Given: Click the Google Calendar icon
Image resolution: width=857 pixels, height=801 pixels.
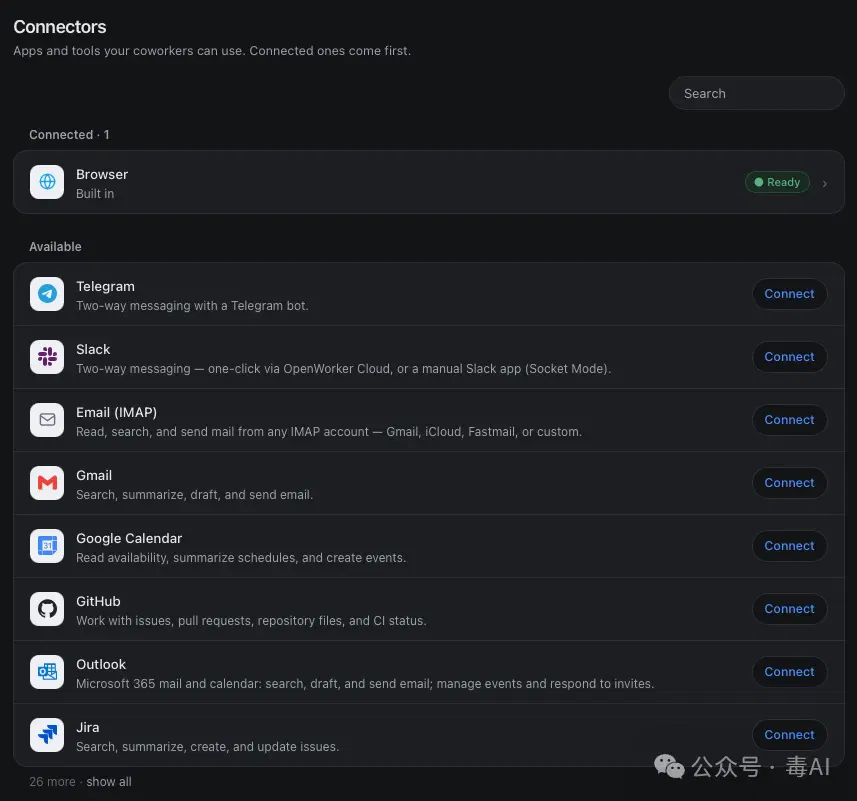Looking at the screenshot, I should (47, 546).
